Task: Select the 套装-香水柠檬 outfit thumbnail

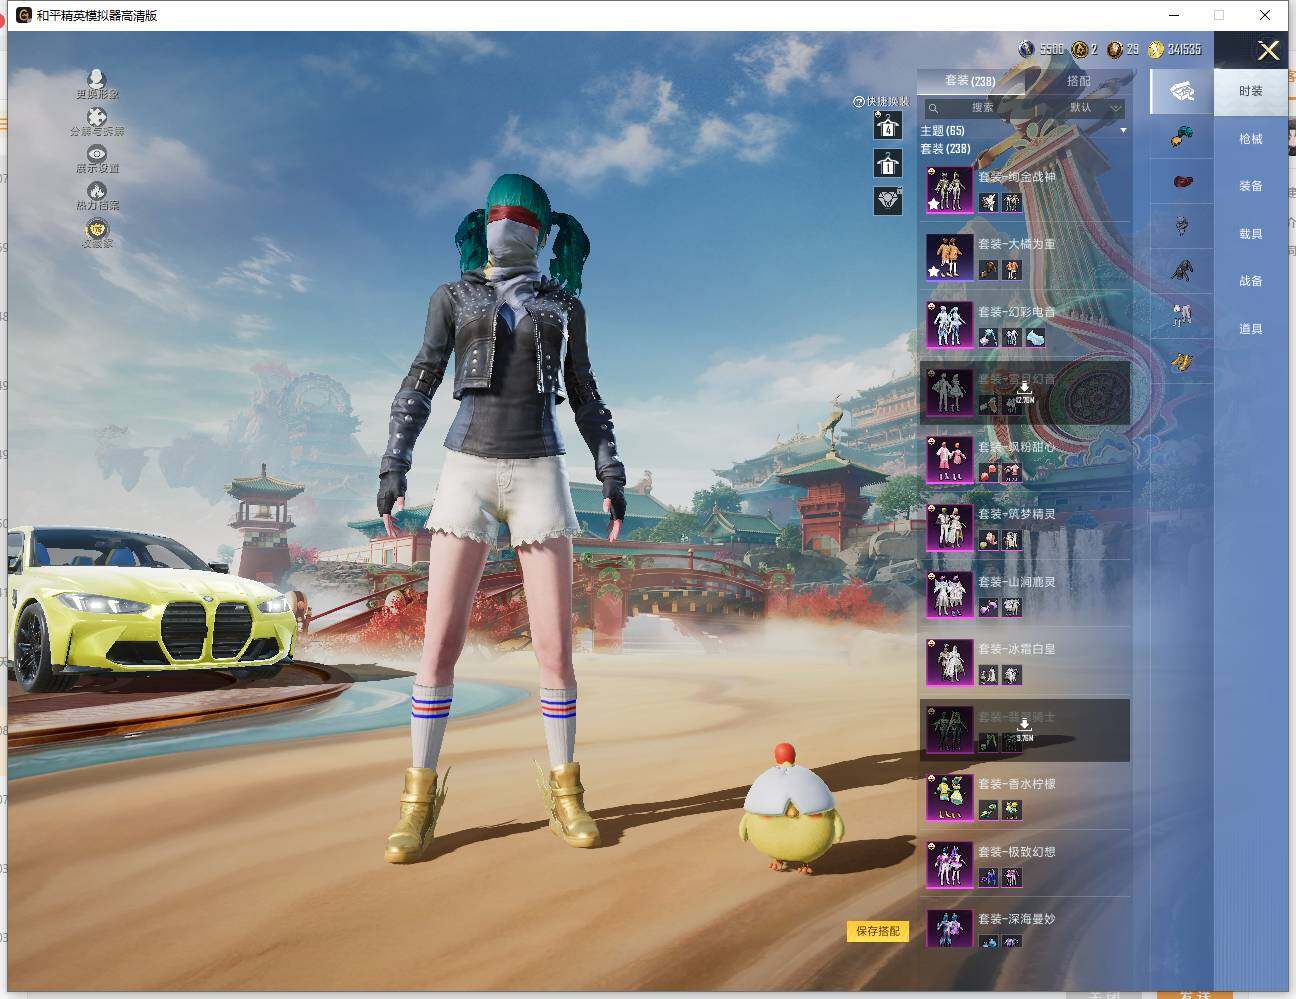Action: tap(949, 795)
